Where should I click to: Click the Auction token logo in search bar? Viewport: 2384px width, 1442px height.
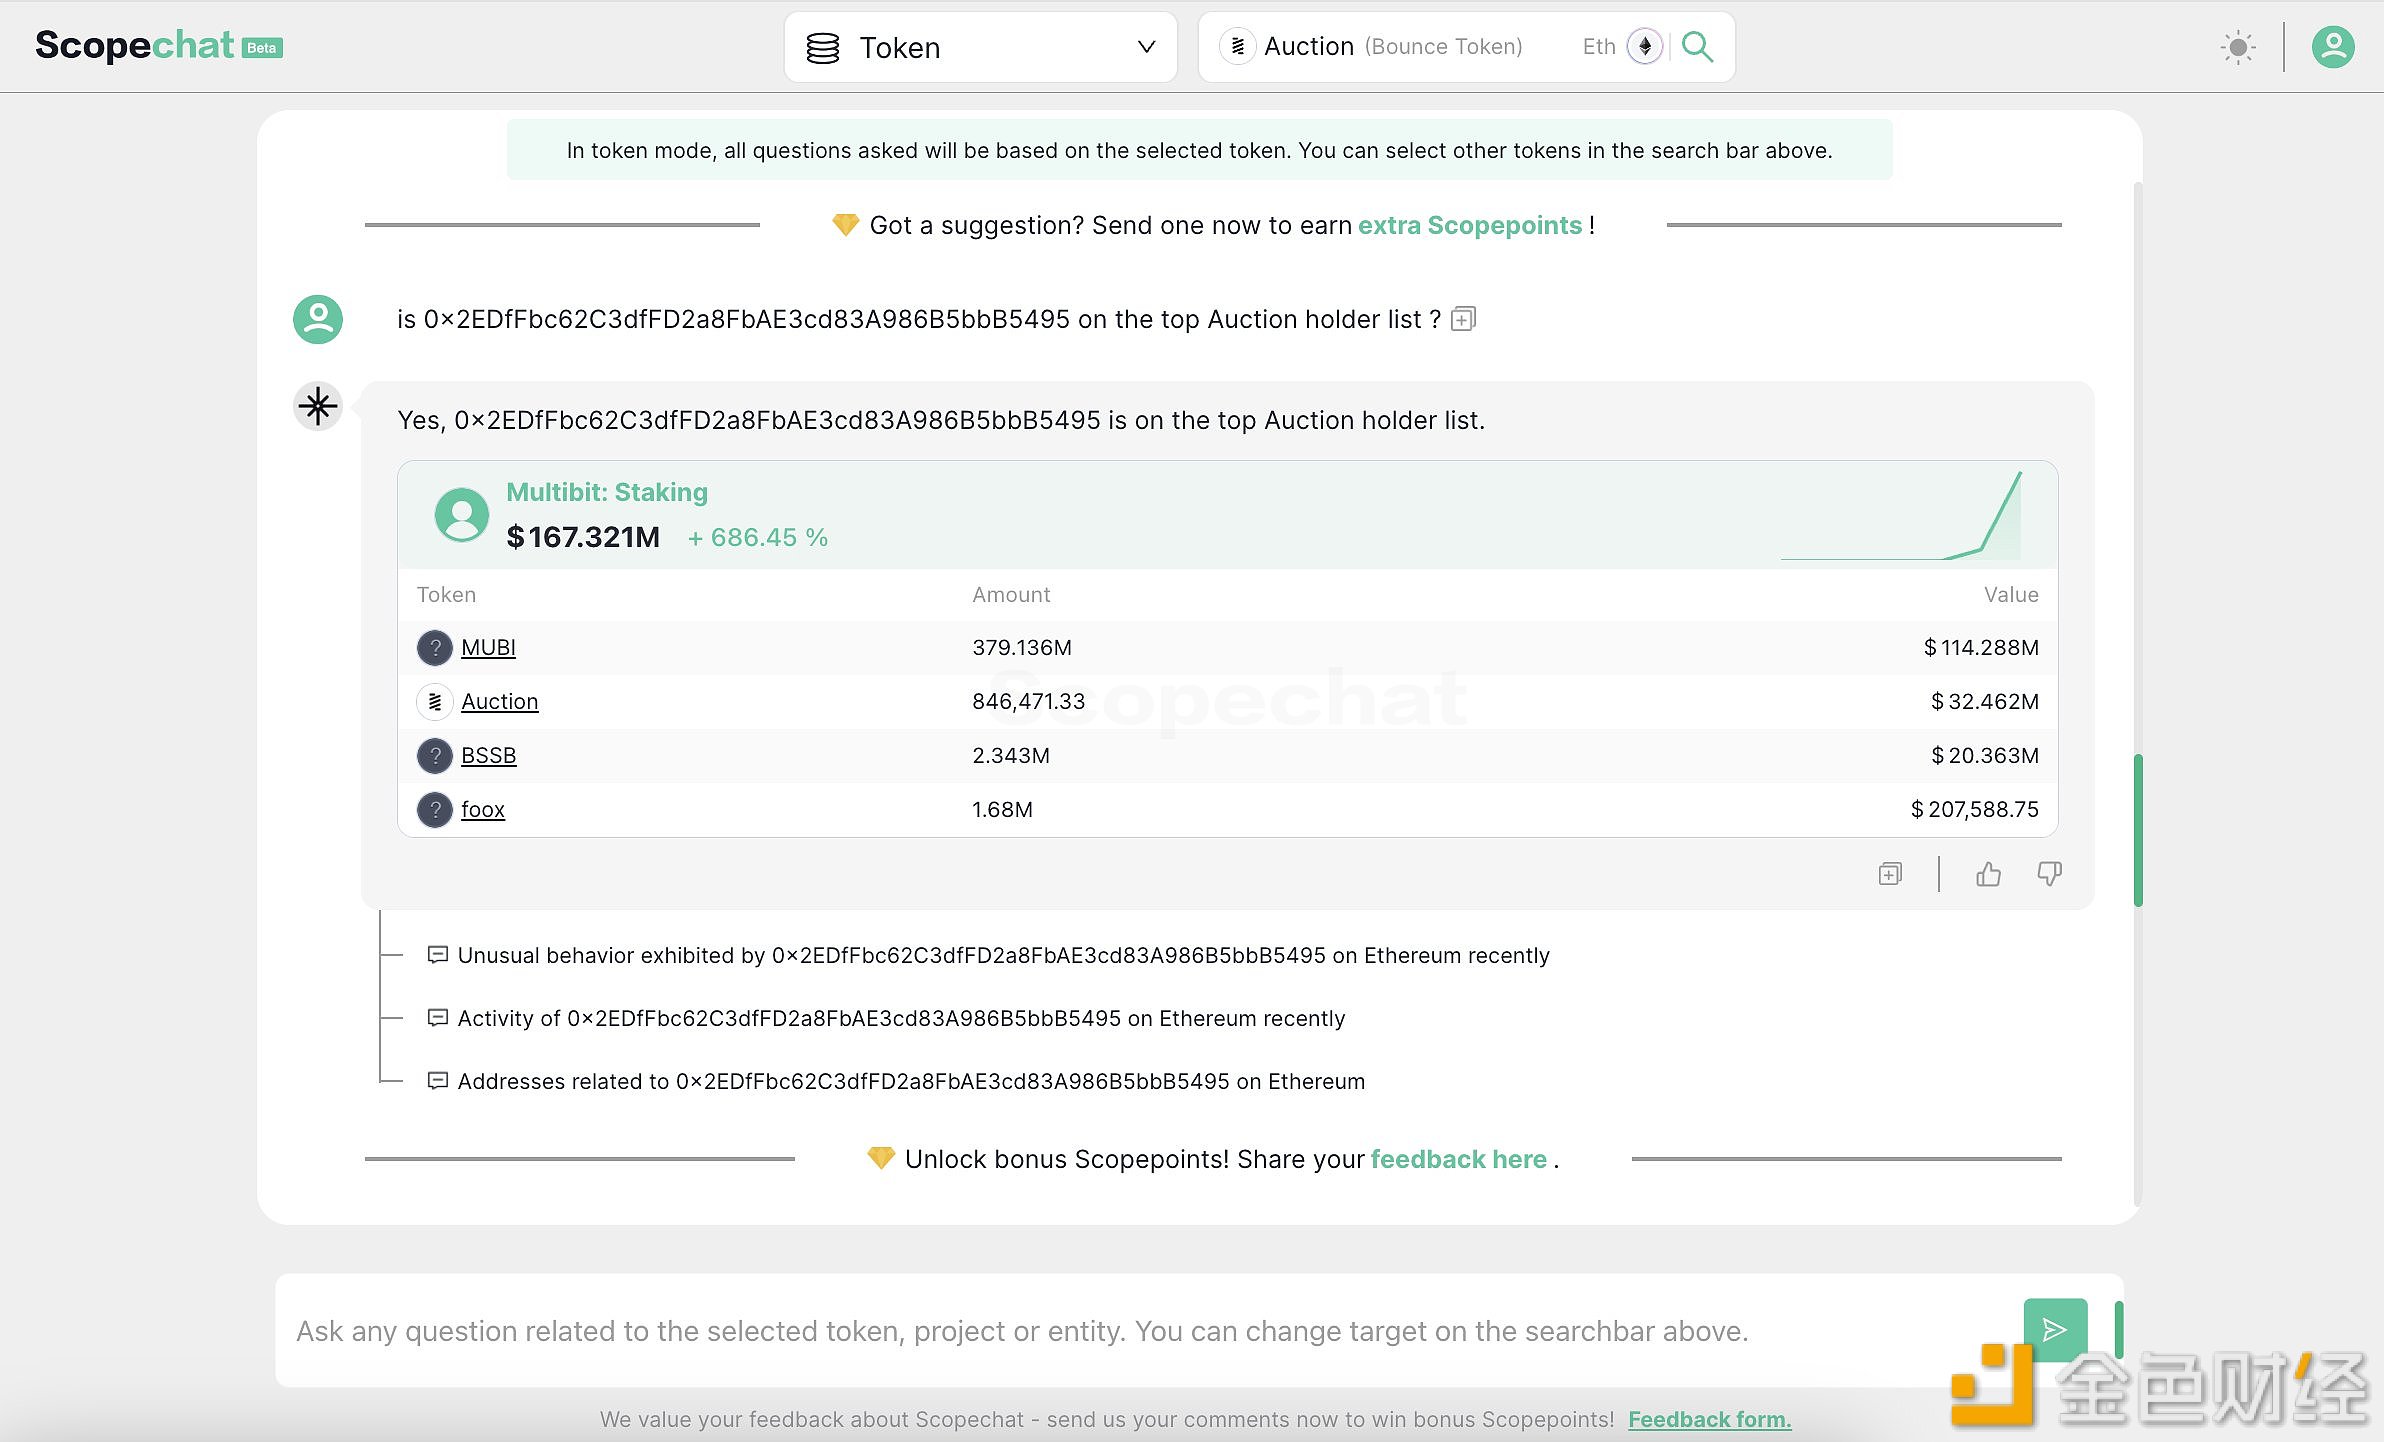(x=1237, y=46)
